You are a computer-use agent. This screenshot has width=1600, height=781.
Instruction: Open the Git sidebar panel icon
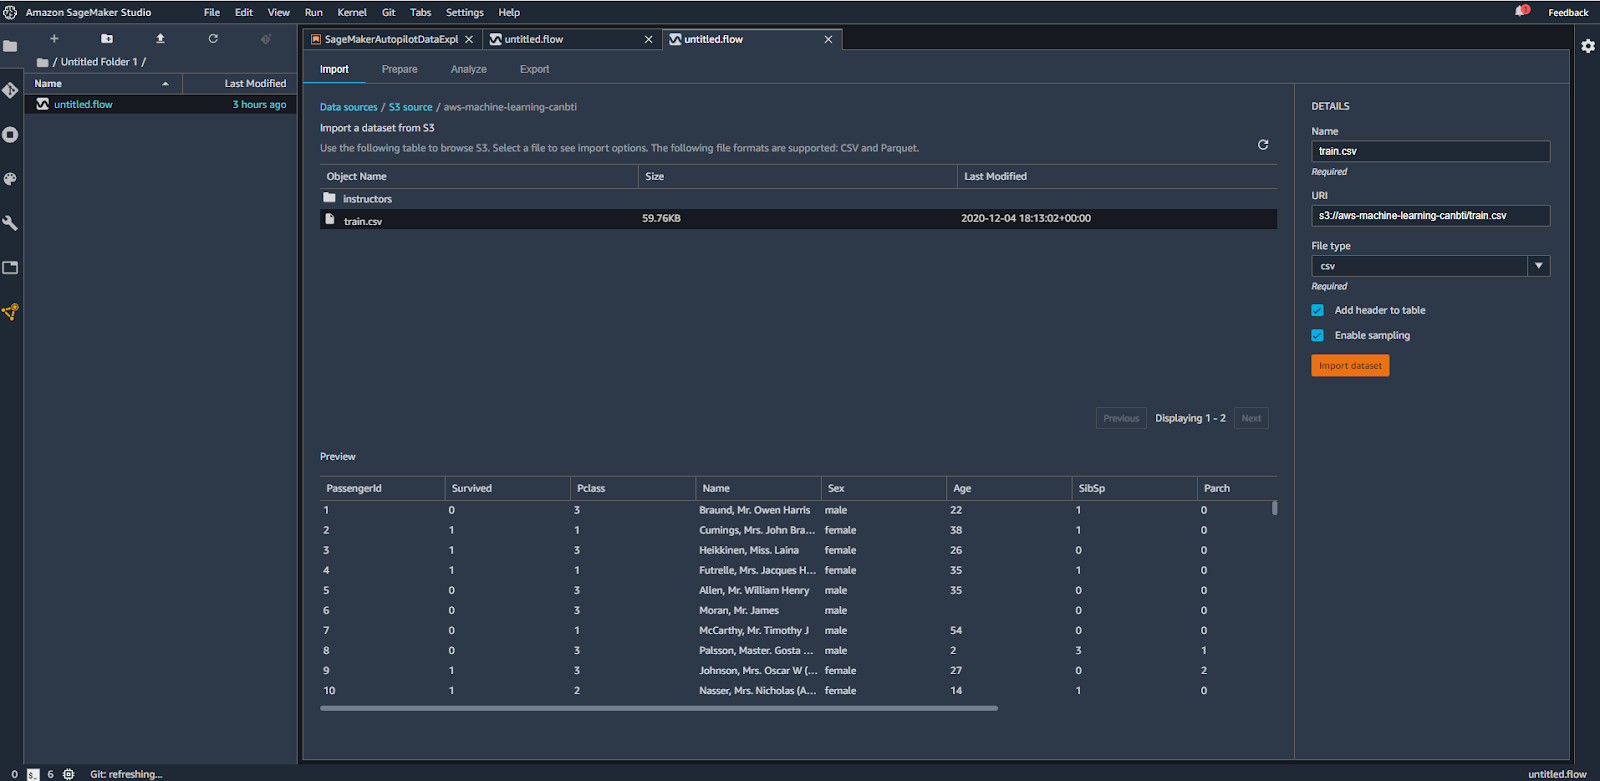(10, 91)
